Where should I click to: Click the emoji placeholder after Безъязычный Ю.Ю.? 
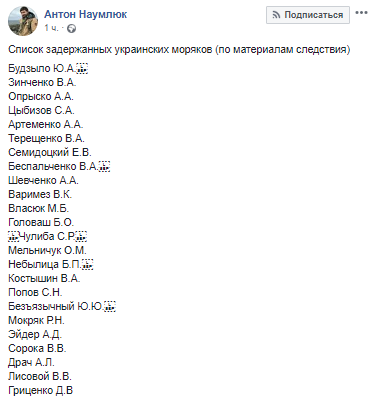click(x=110, y=307)
